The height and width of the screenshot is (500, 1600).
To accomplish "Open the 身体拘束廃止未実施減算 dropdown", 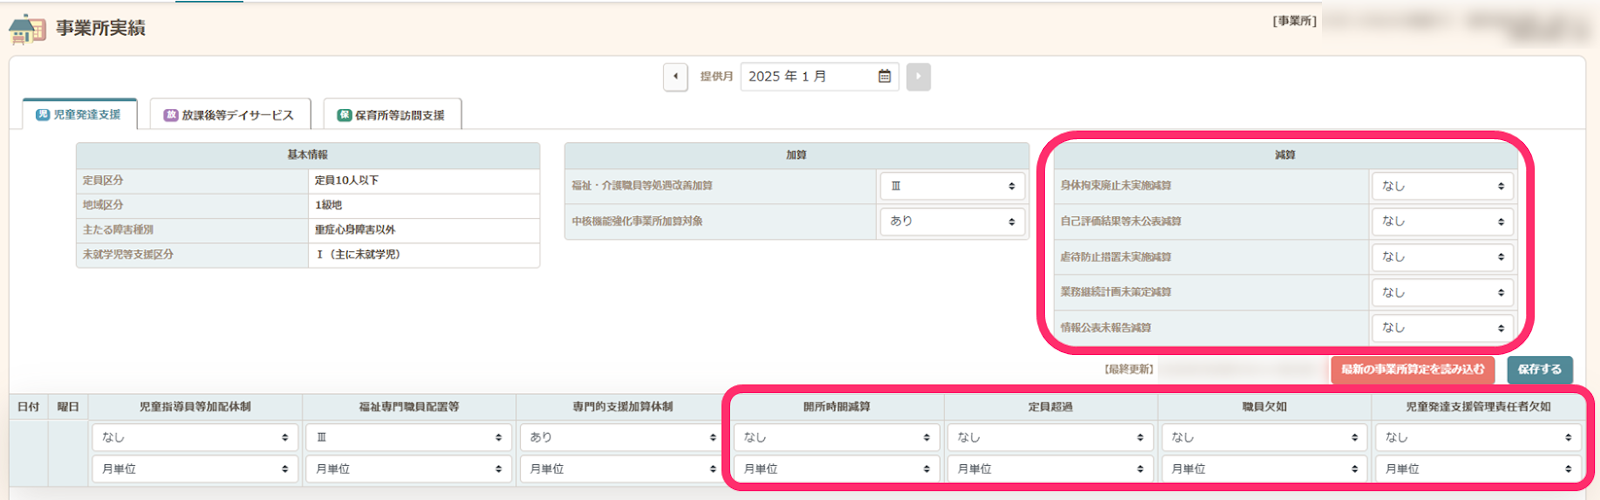I will click(1441, 186).
